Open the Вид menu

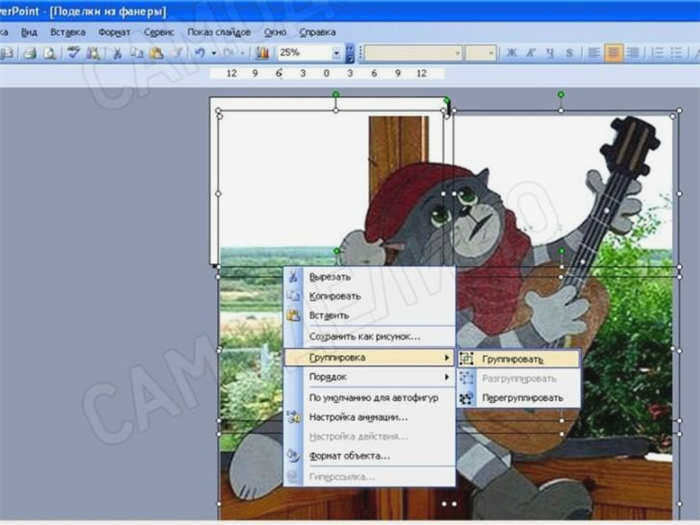tap(29, 32)
